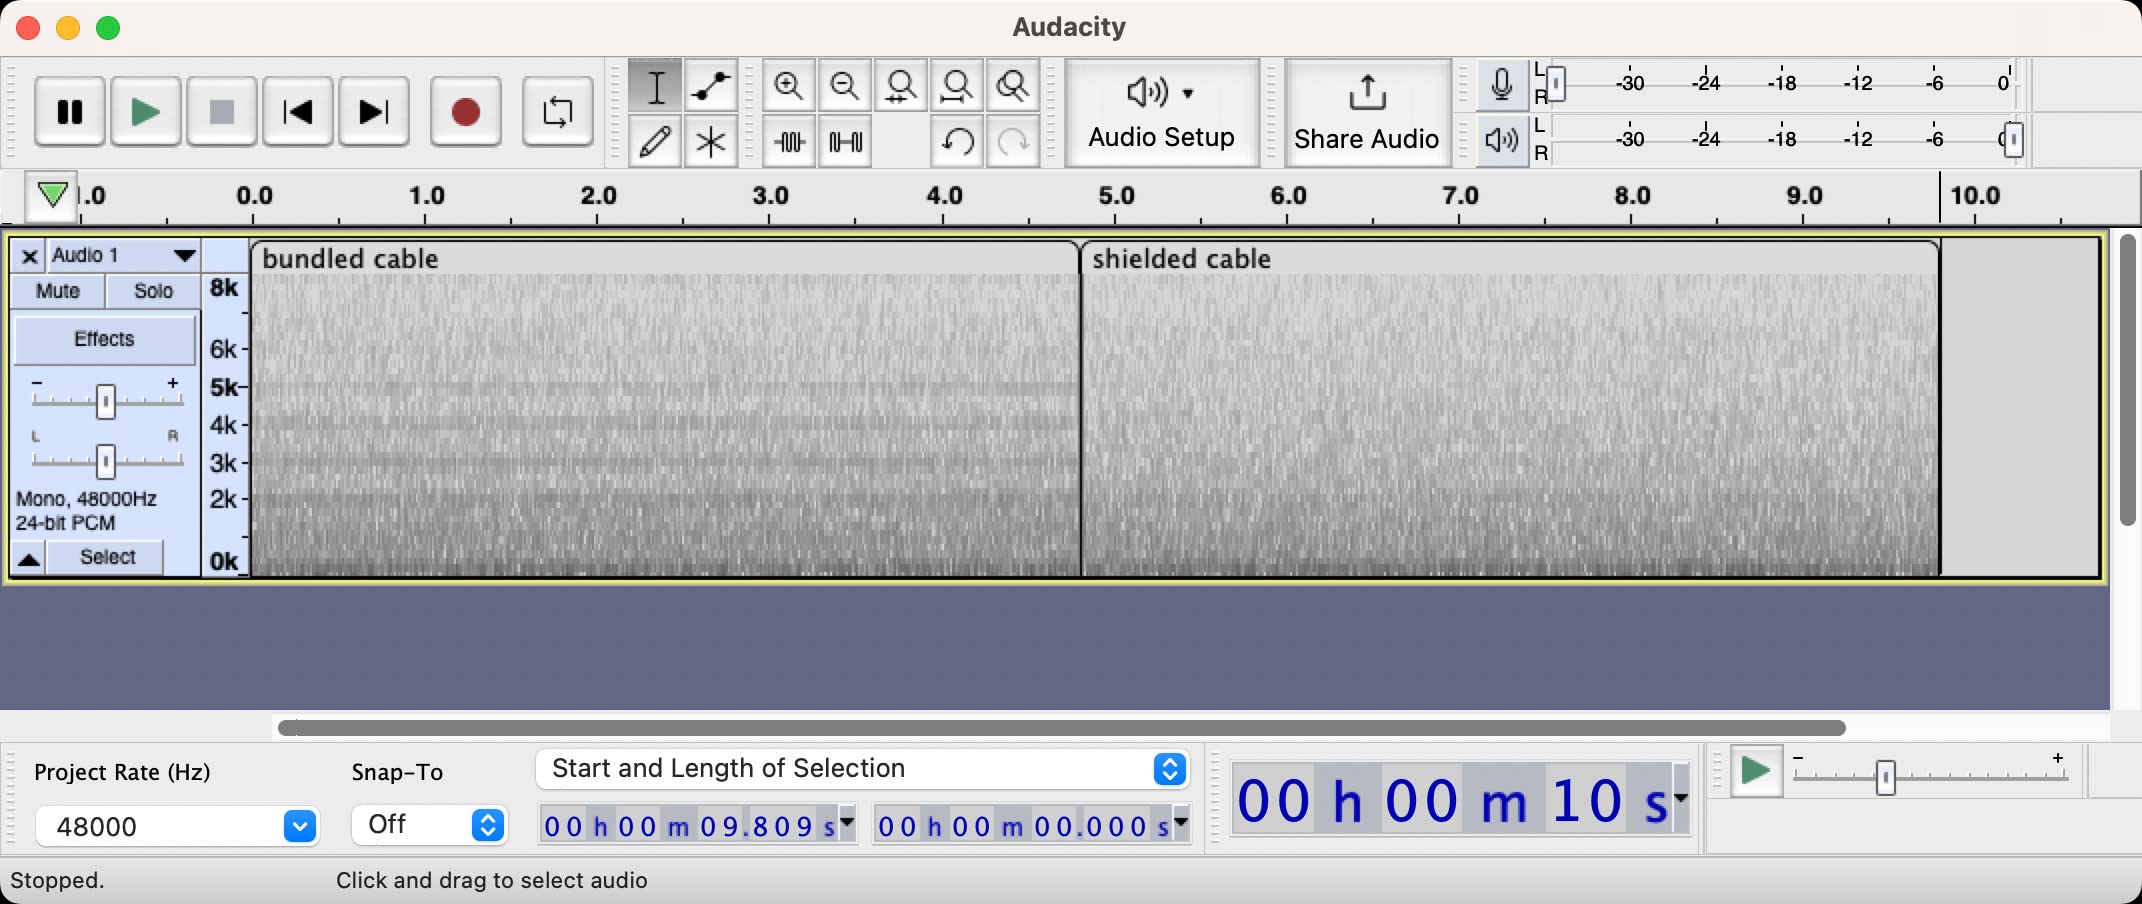Click the 5.0 mark on the timeline ruler
The width and height of the screenshot is (2142, 904).
[x=1116, y=195]
